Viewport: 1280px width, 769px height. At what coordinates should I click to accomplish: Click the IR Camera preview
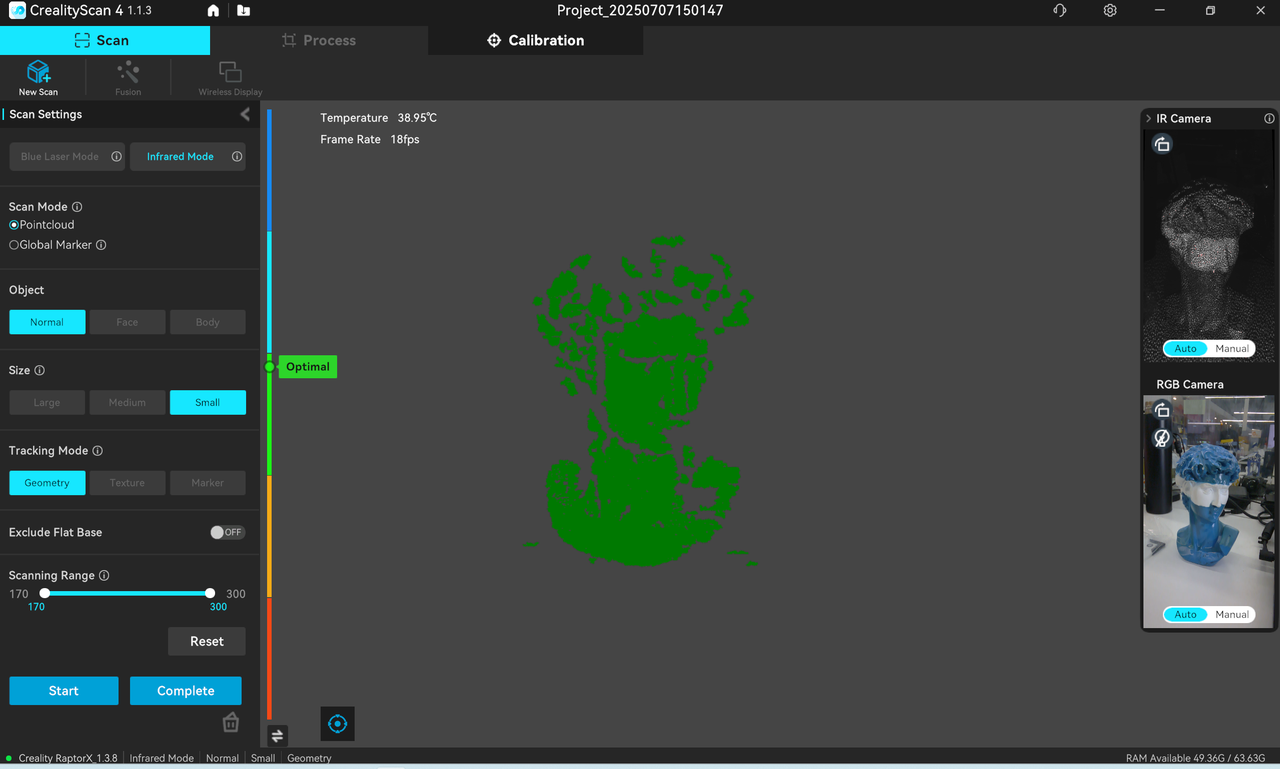[1208, 245]
